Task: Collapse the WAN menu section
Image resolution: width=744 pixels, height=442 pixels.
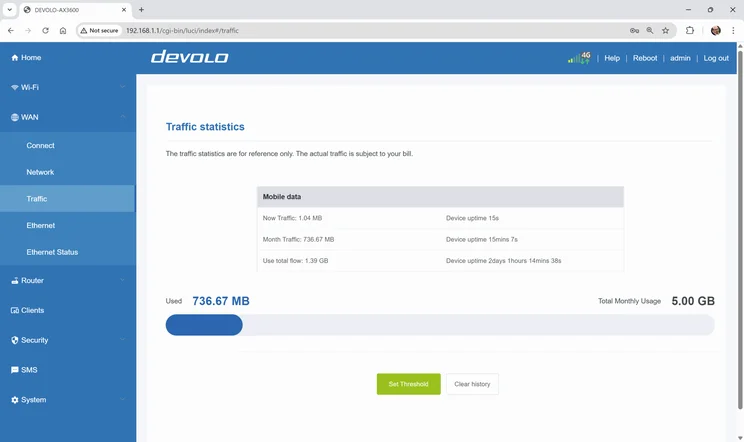Action: pyautogui.click(x=123, y=117)
